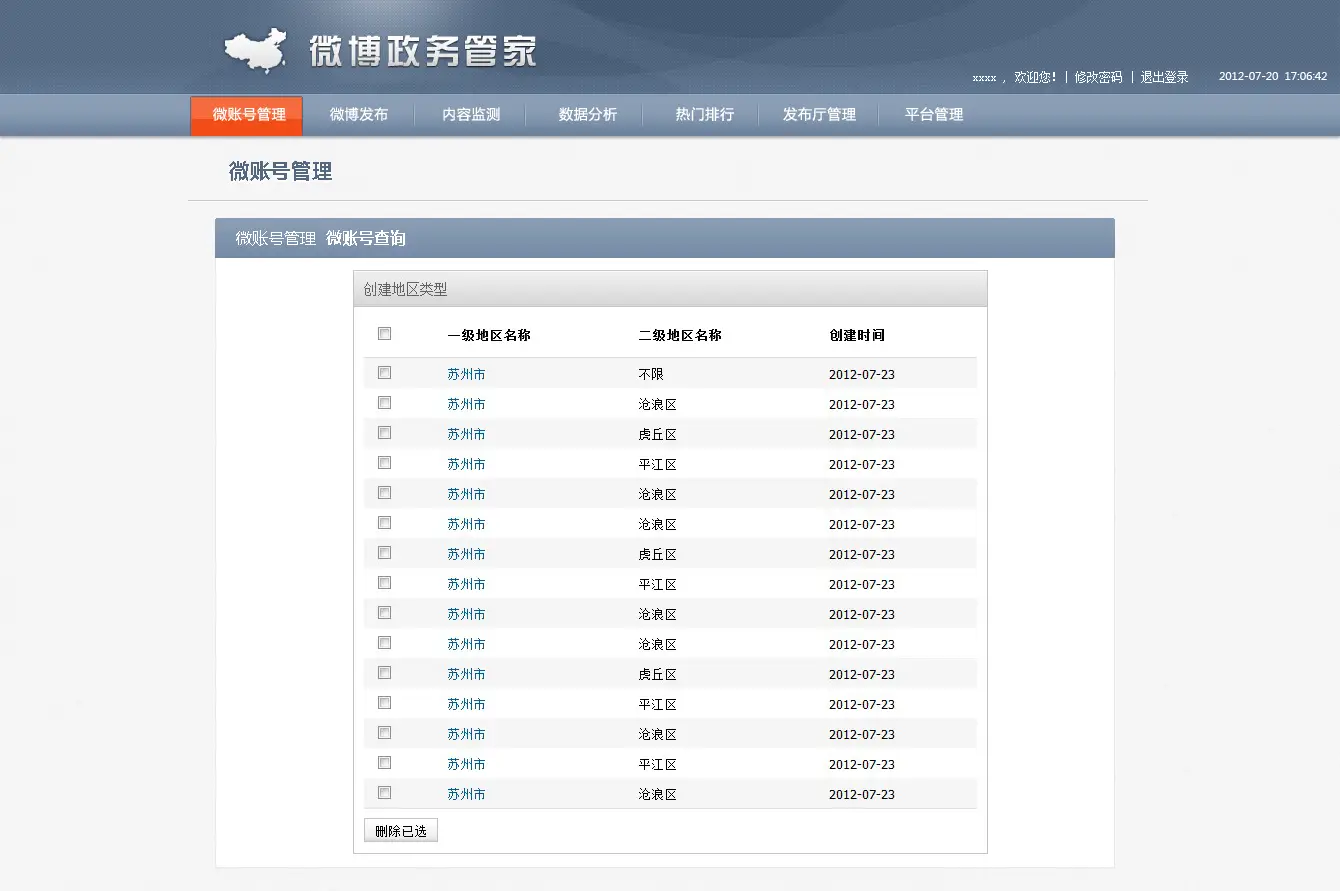Click the 微账号管理 breadcrumb in panel header
This screenshot has width=1340, height=891.
tap(275, 238)
